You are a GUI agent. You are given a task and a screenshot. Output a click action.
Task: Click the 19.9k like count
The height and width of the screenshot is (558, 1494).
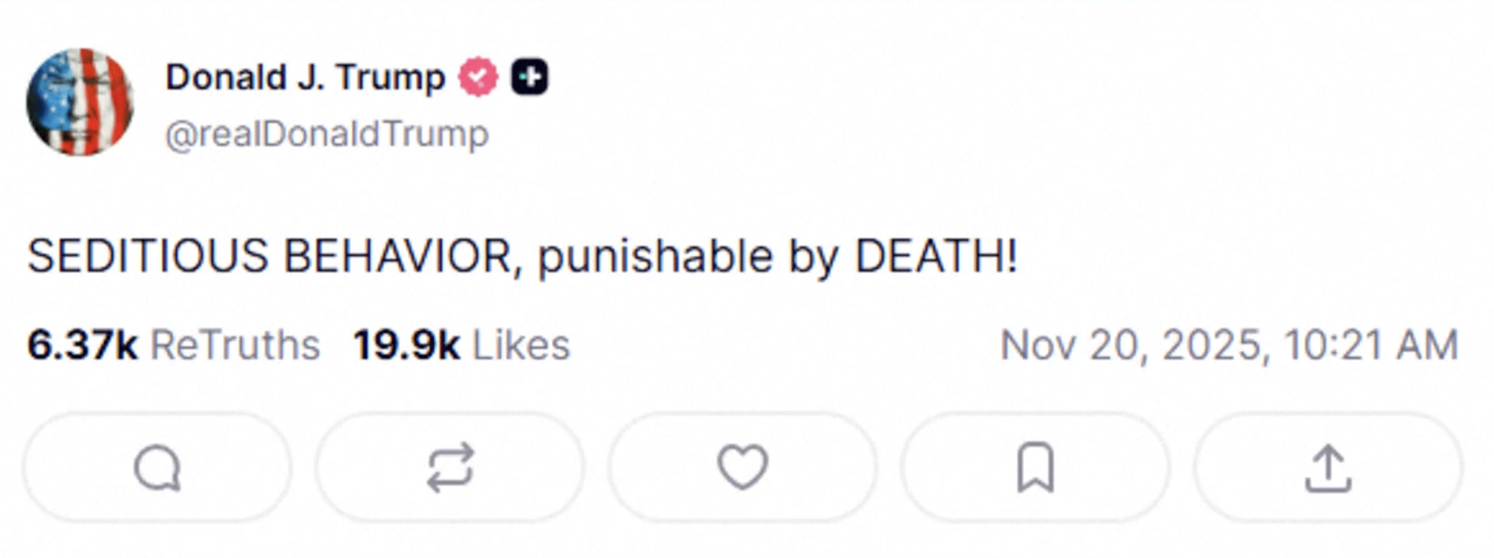(406, 345)
